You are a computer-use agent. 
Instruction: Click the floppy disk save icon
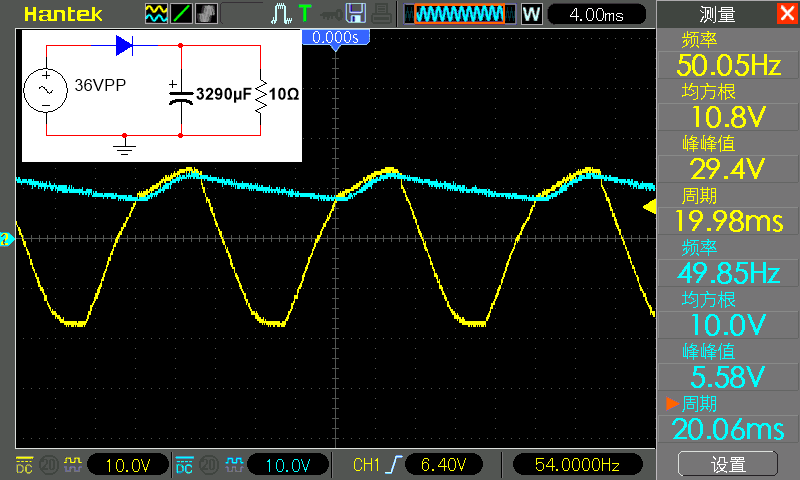pos(355,14)
